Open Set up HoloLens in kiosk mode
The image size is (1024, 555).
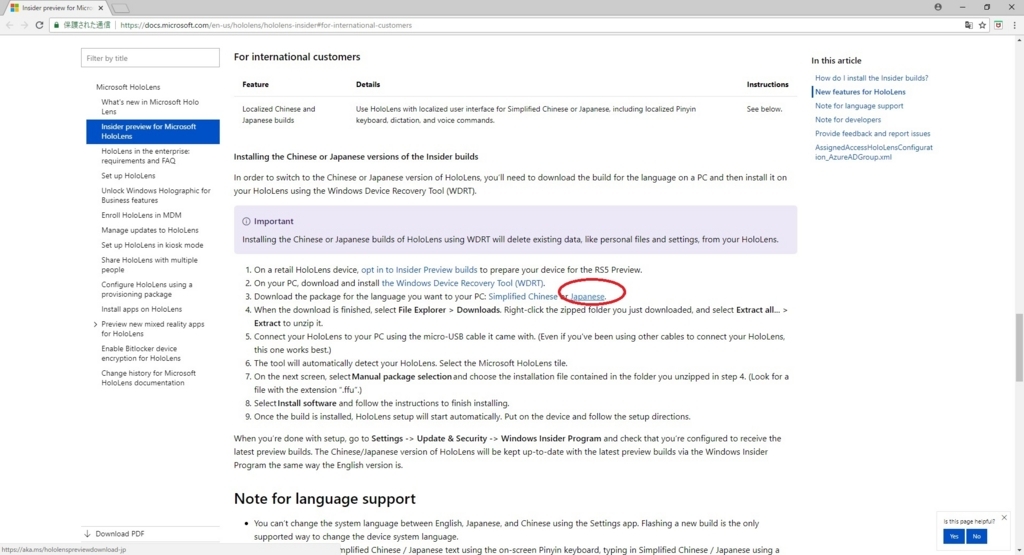[152, 245]
